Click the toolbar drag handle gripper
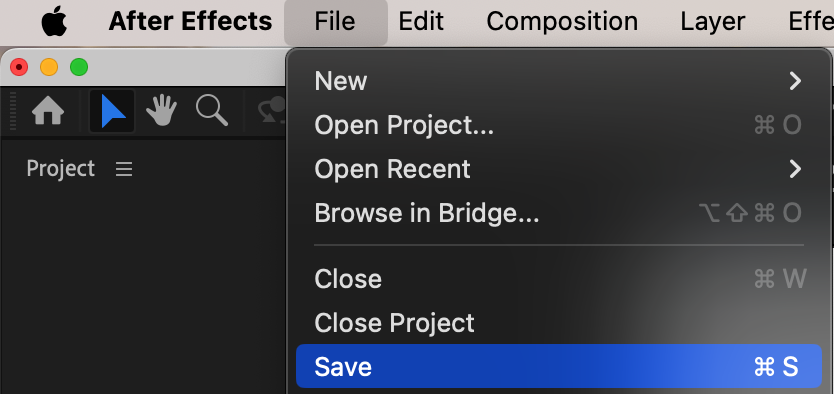834x394 pixels. pyautogui.click(x=13, y=111)
